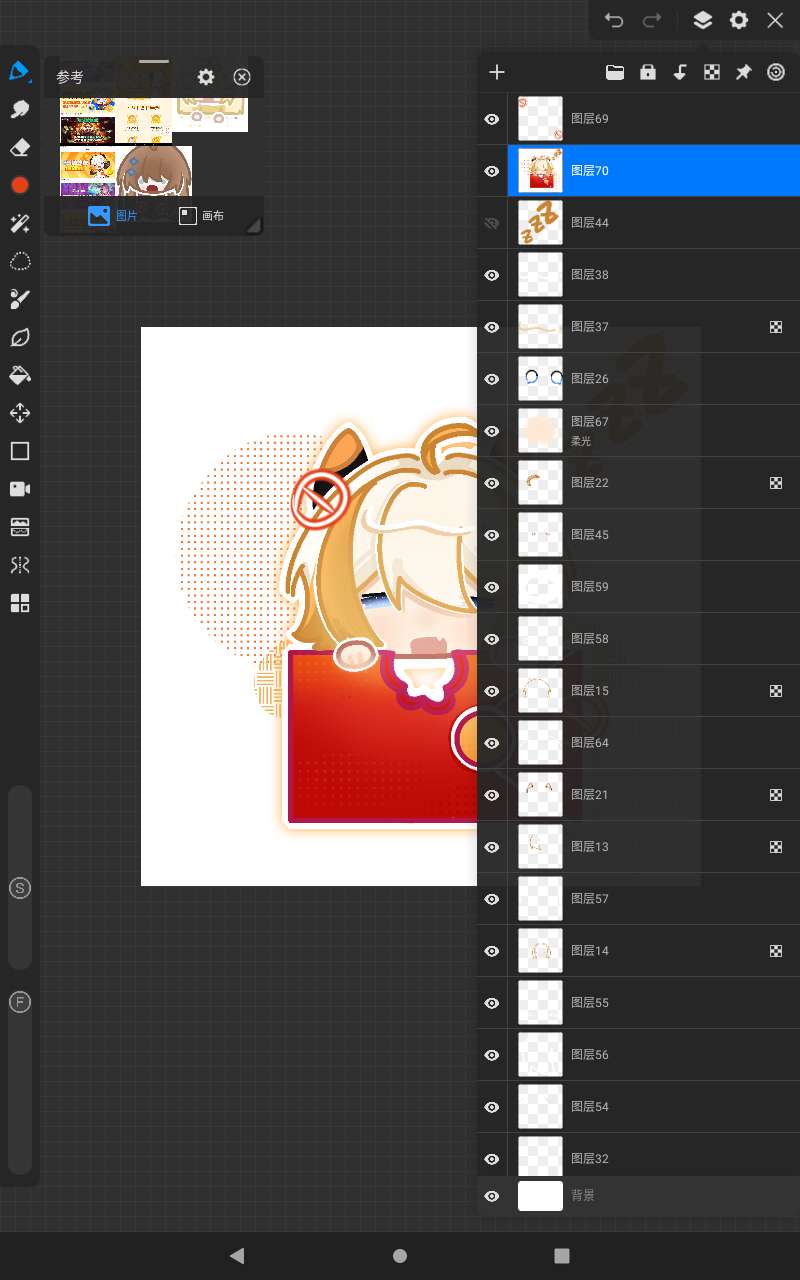800x1280 pixels.
Task: Click the Lock layer icon
Action: point(648,72)
